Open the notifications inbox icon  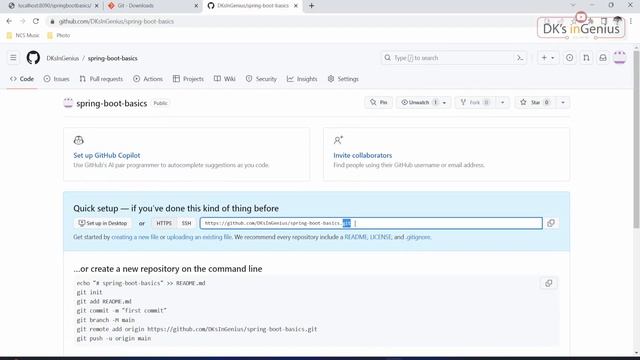603,58
